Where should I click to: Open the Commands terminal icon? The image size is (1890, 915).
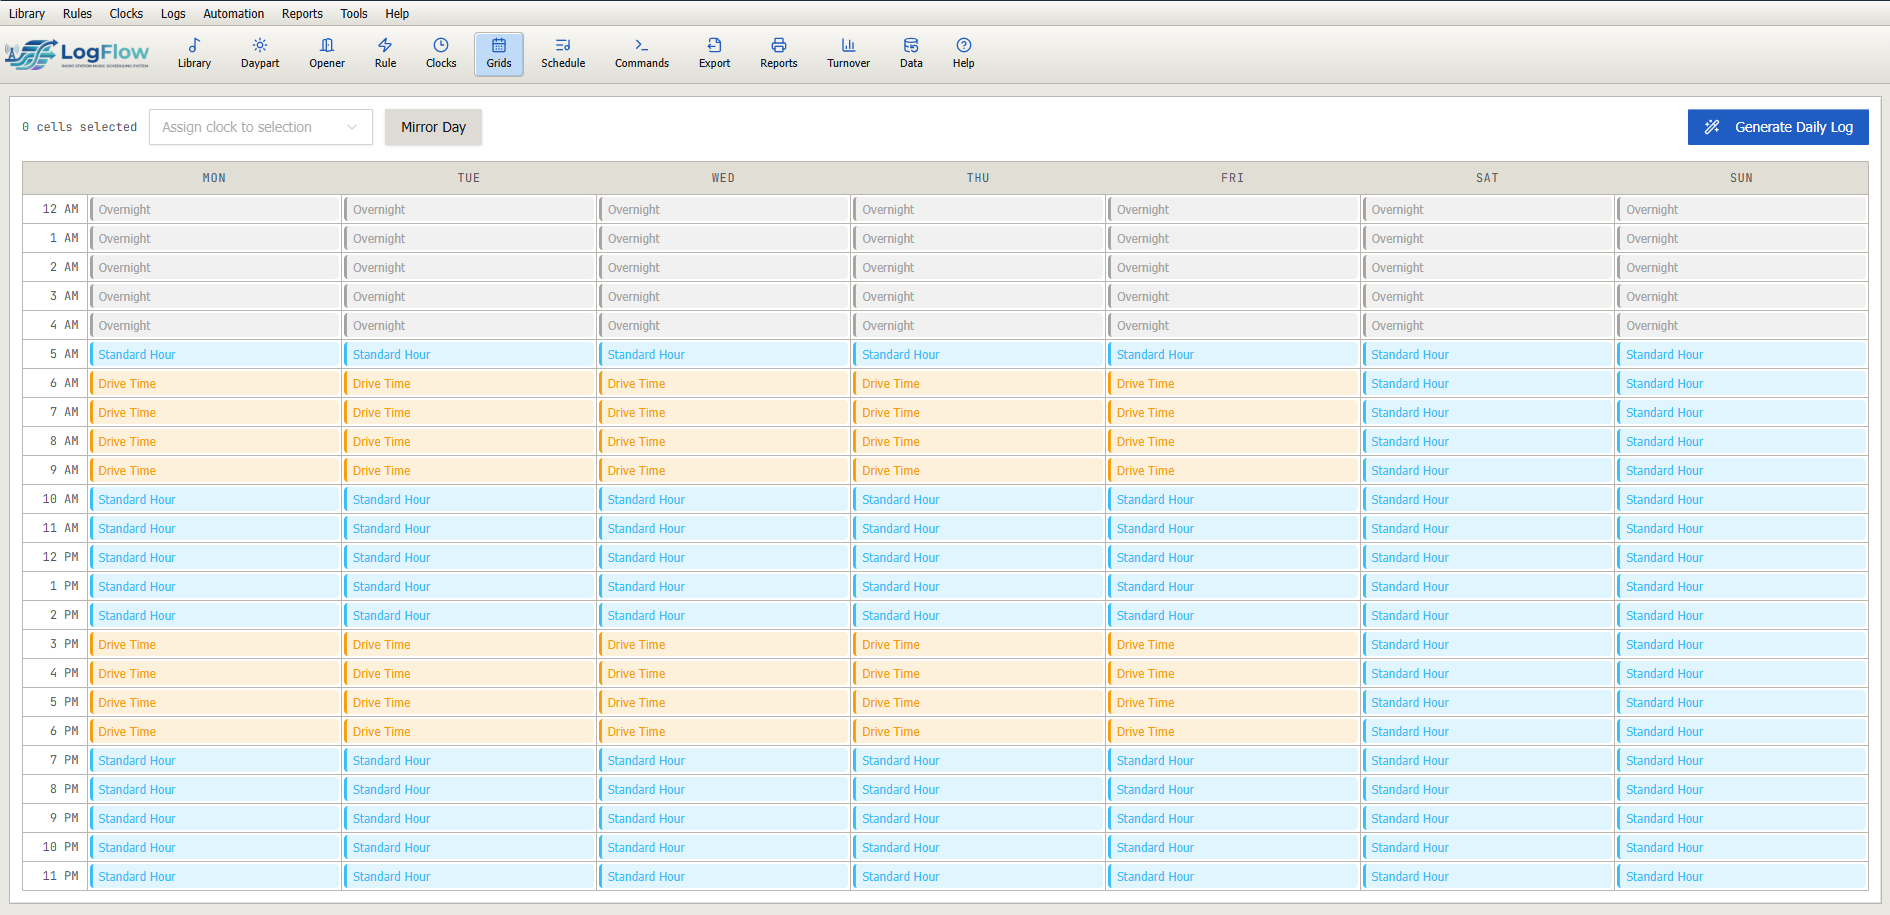pos(642,54)
